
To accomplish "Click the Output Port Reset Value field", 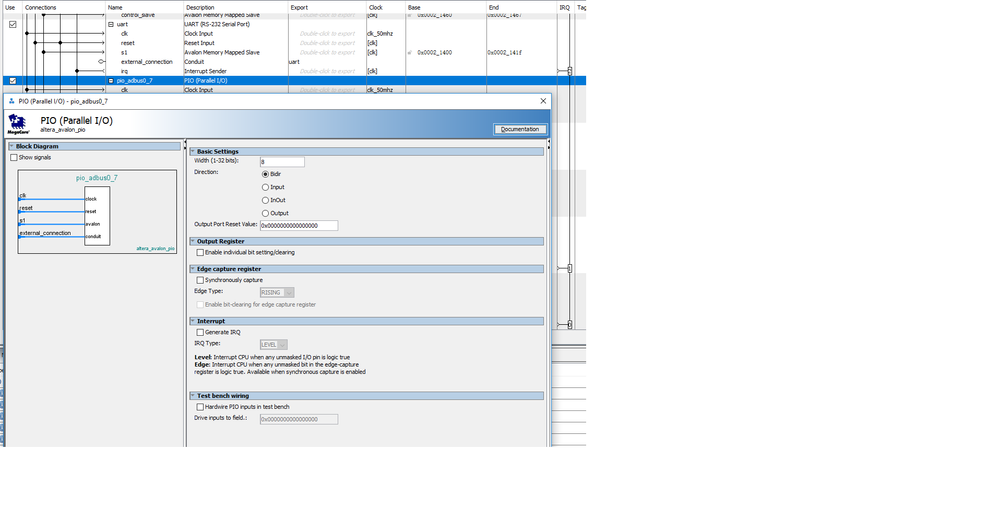I will pos(299,226).
